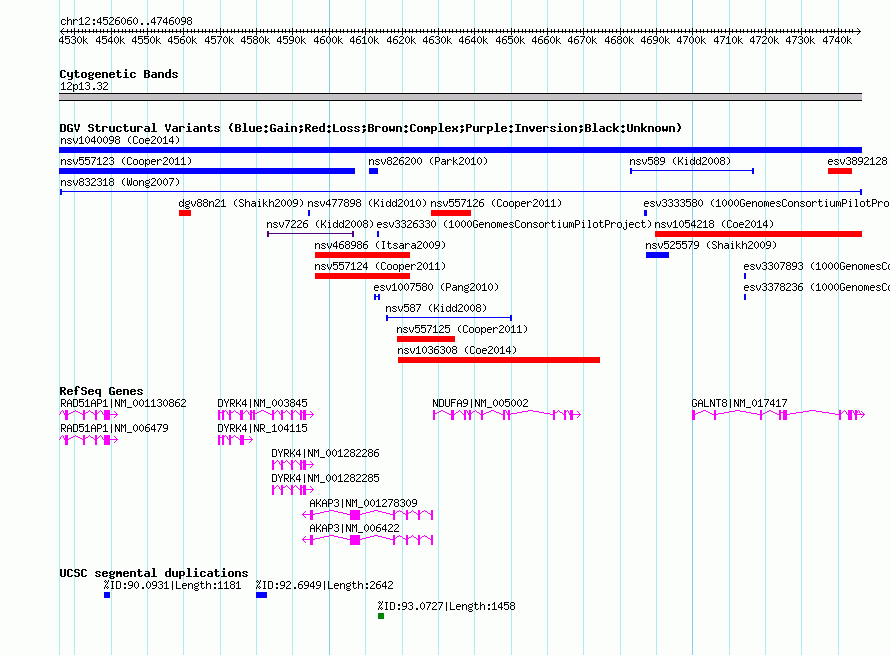Select the GALNT8|NM_017417 gene model
890x655 pixels.
point(778,415)
